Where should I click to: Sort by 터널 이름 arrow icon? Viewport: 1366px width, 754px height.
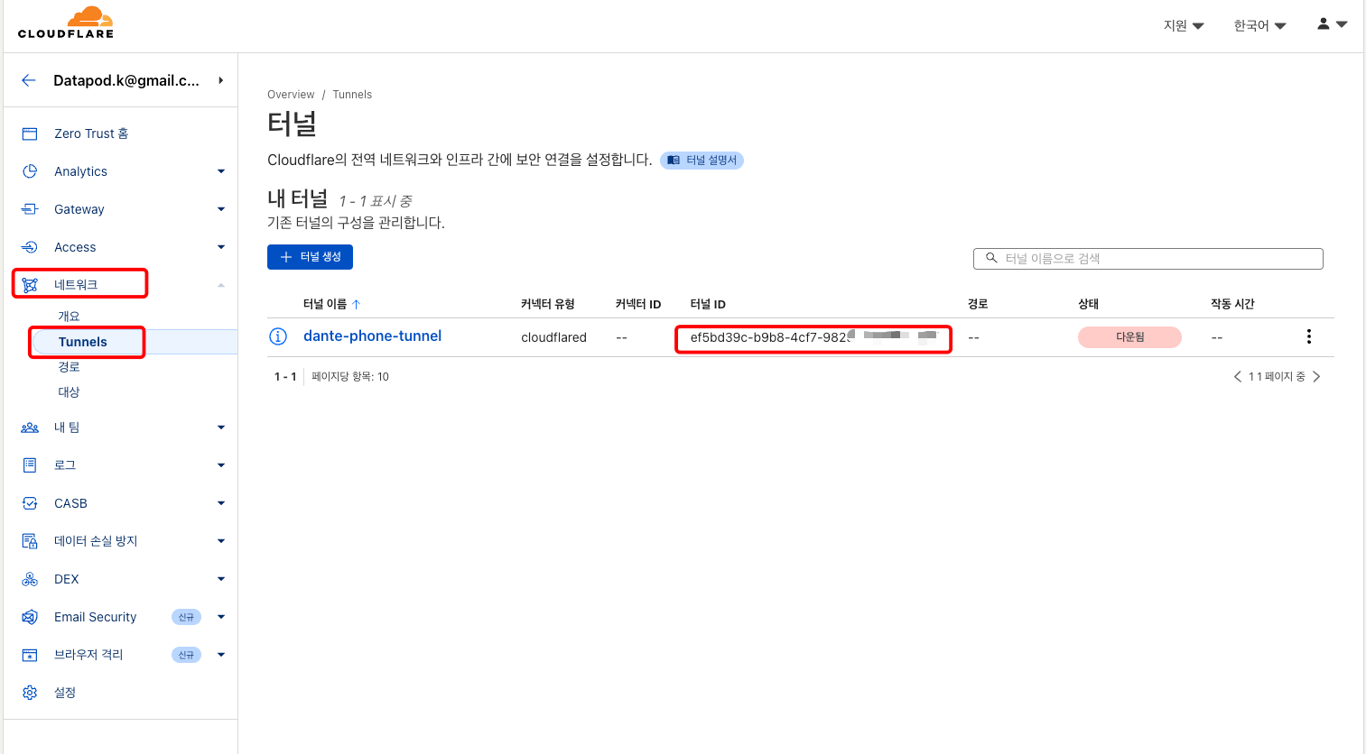tap(357, 304)
